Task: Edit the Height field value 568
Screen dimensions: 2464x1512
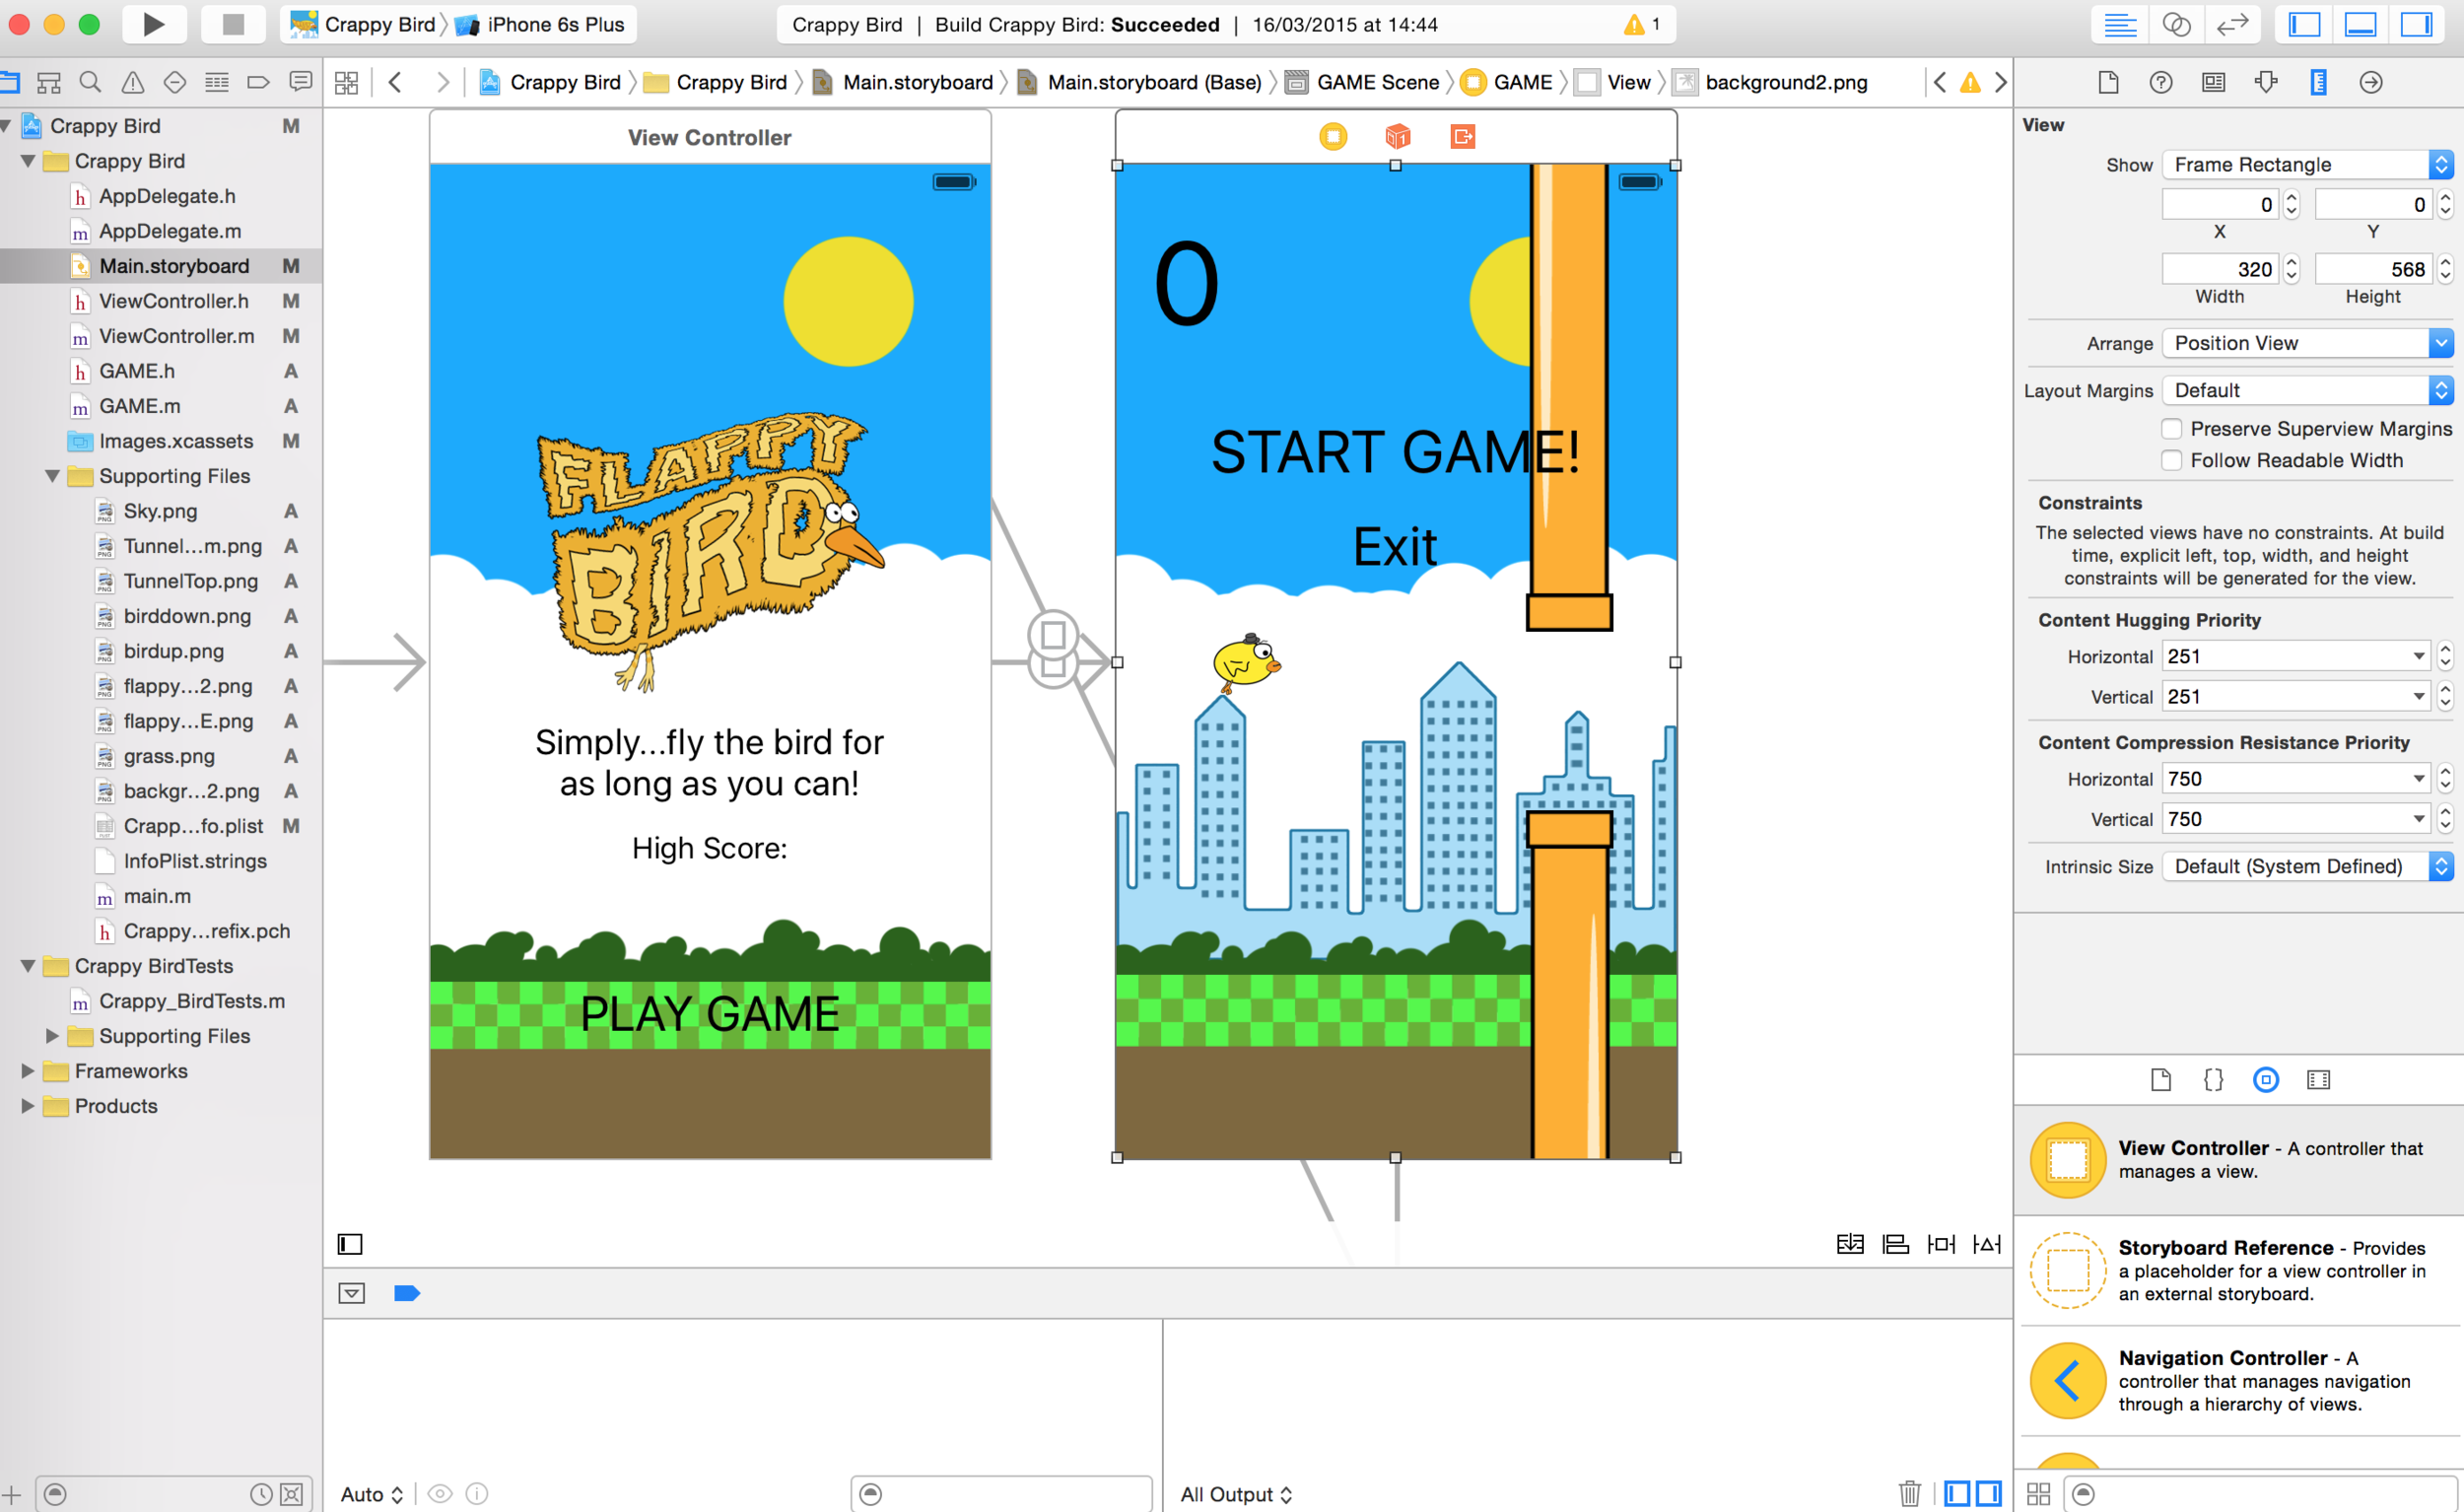Action: click(x=2373, y=269)
